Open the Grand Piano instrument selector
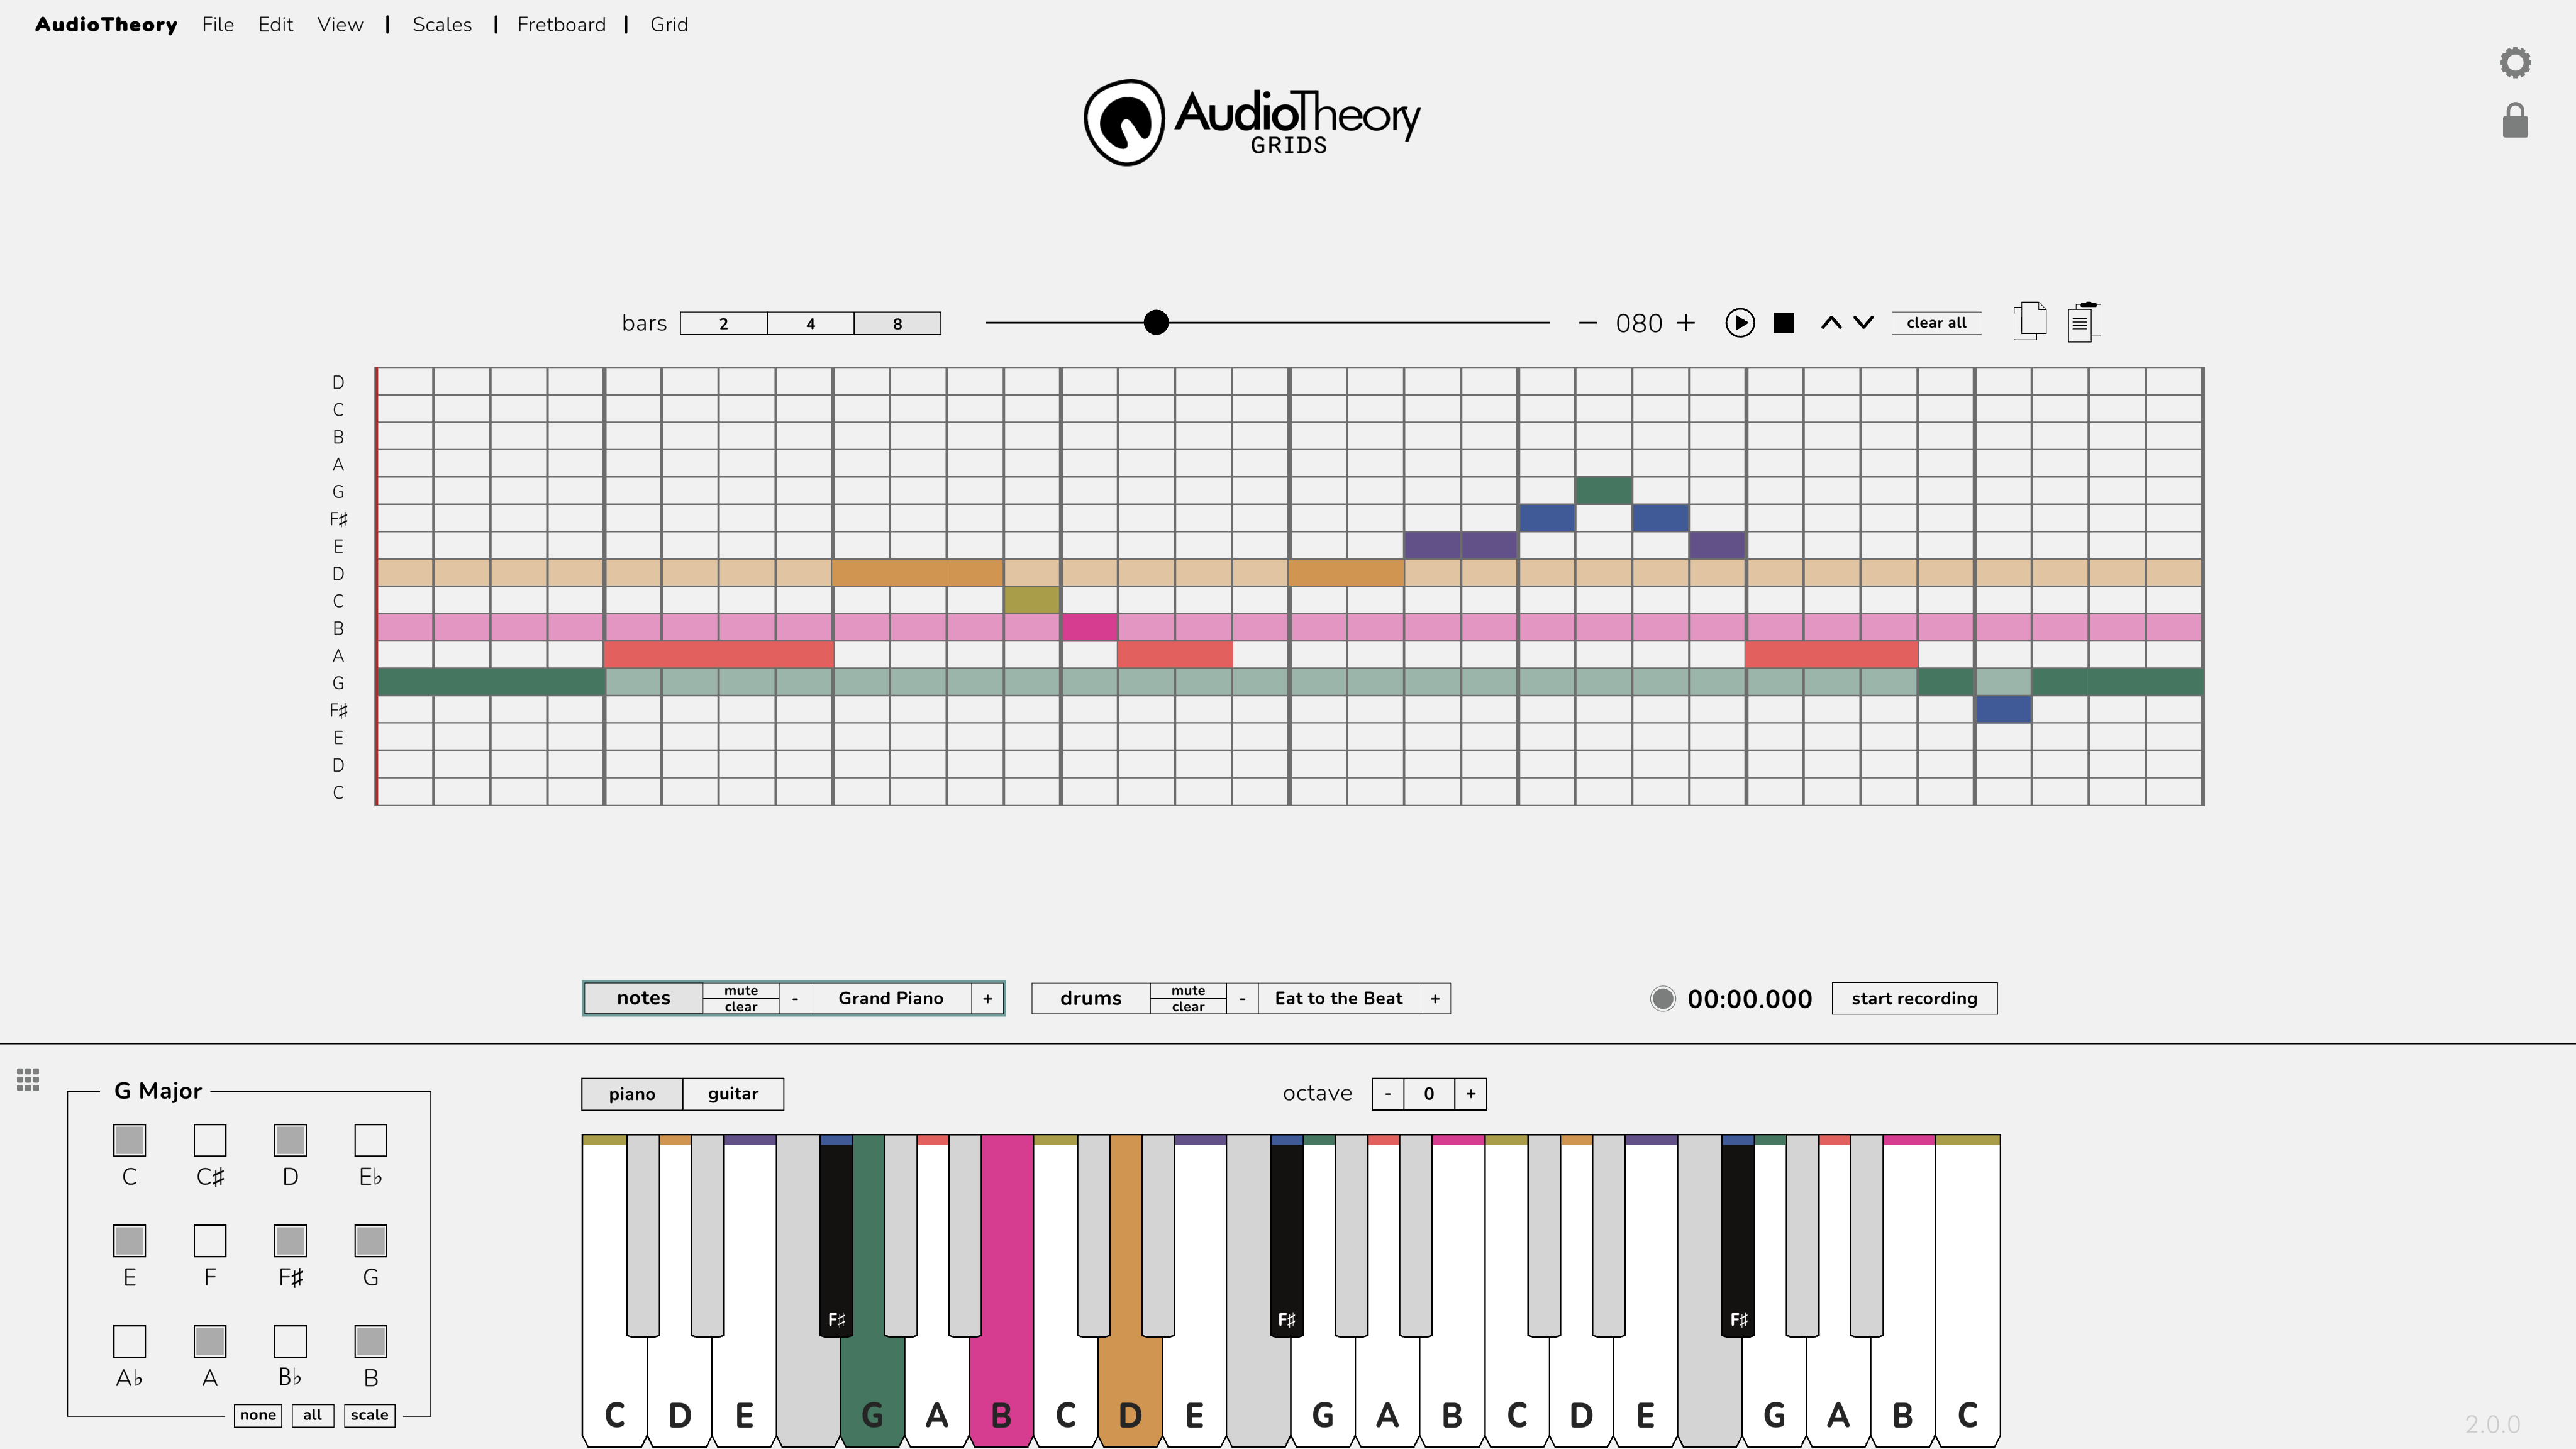 [x=890, y=998]
